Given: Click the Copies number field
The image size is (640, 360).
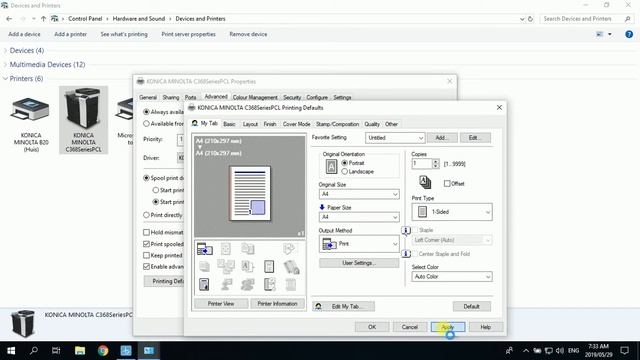Looking at the screenshot, I should point(422,164).
